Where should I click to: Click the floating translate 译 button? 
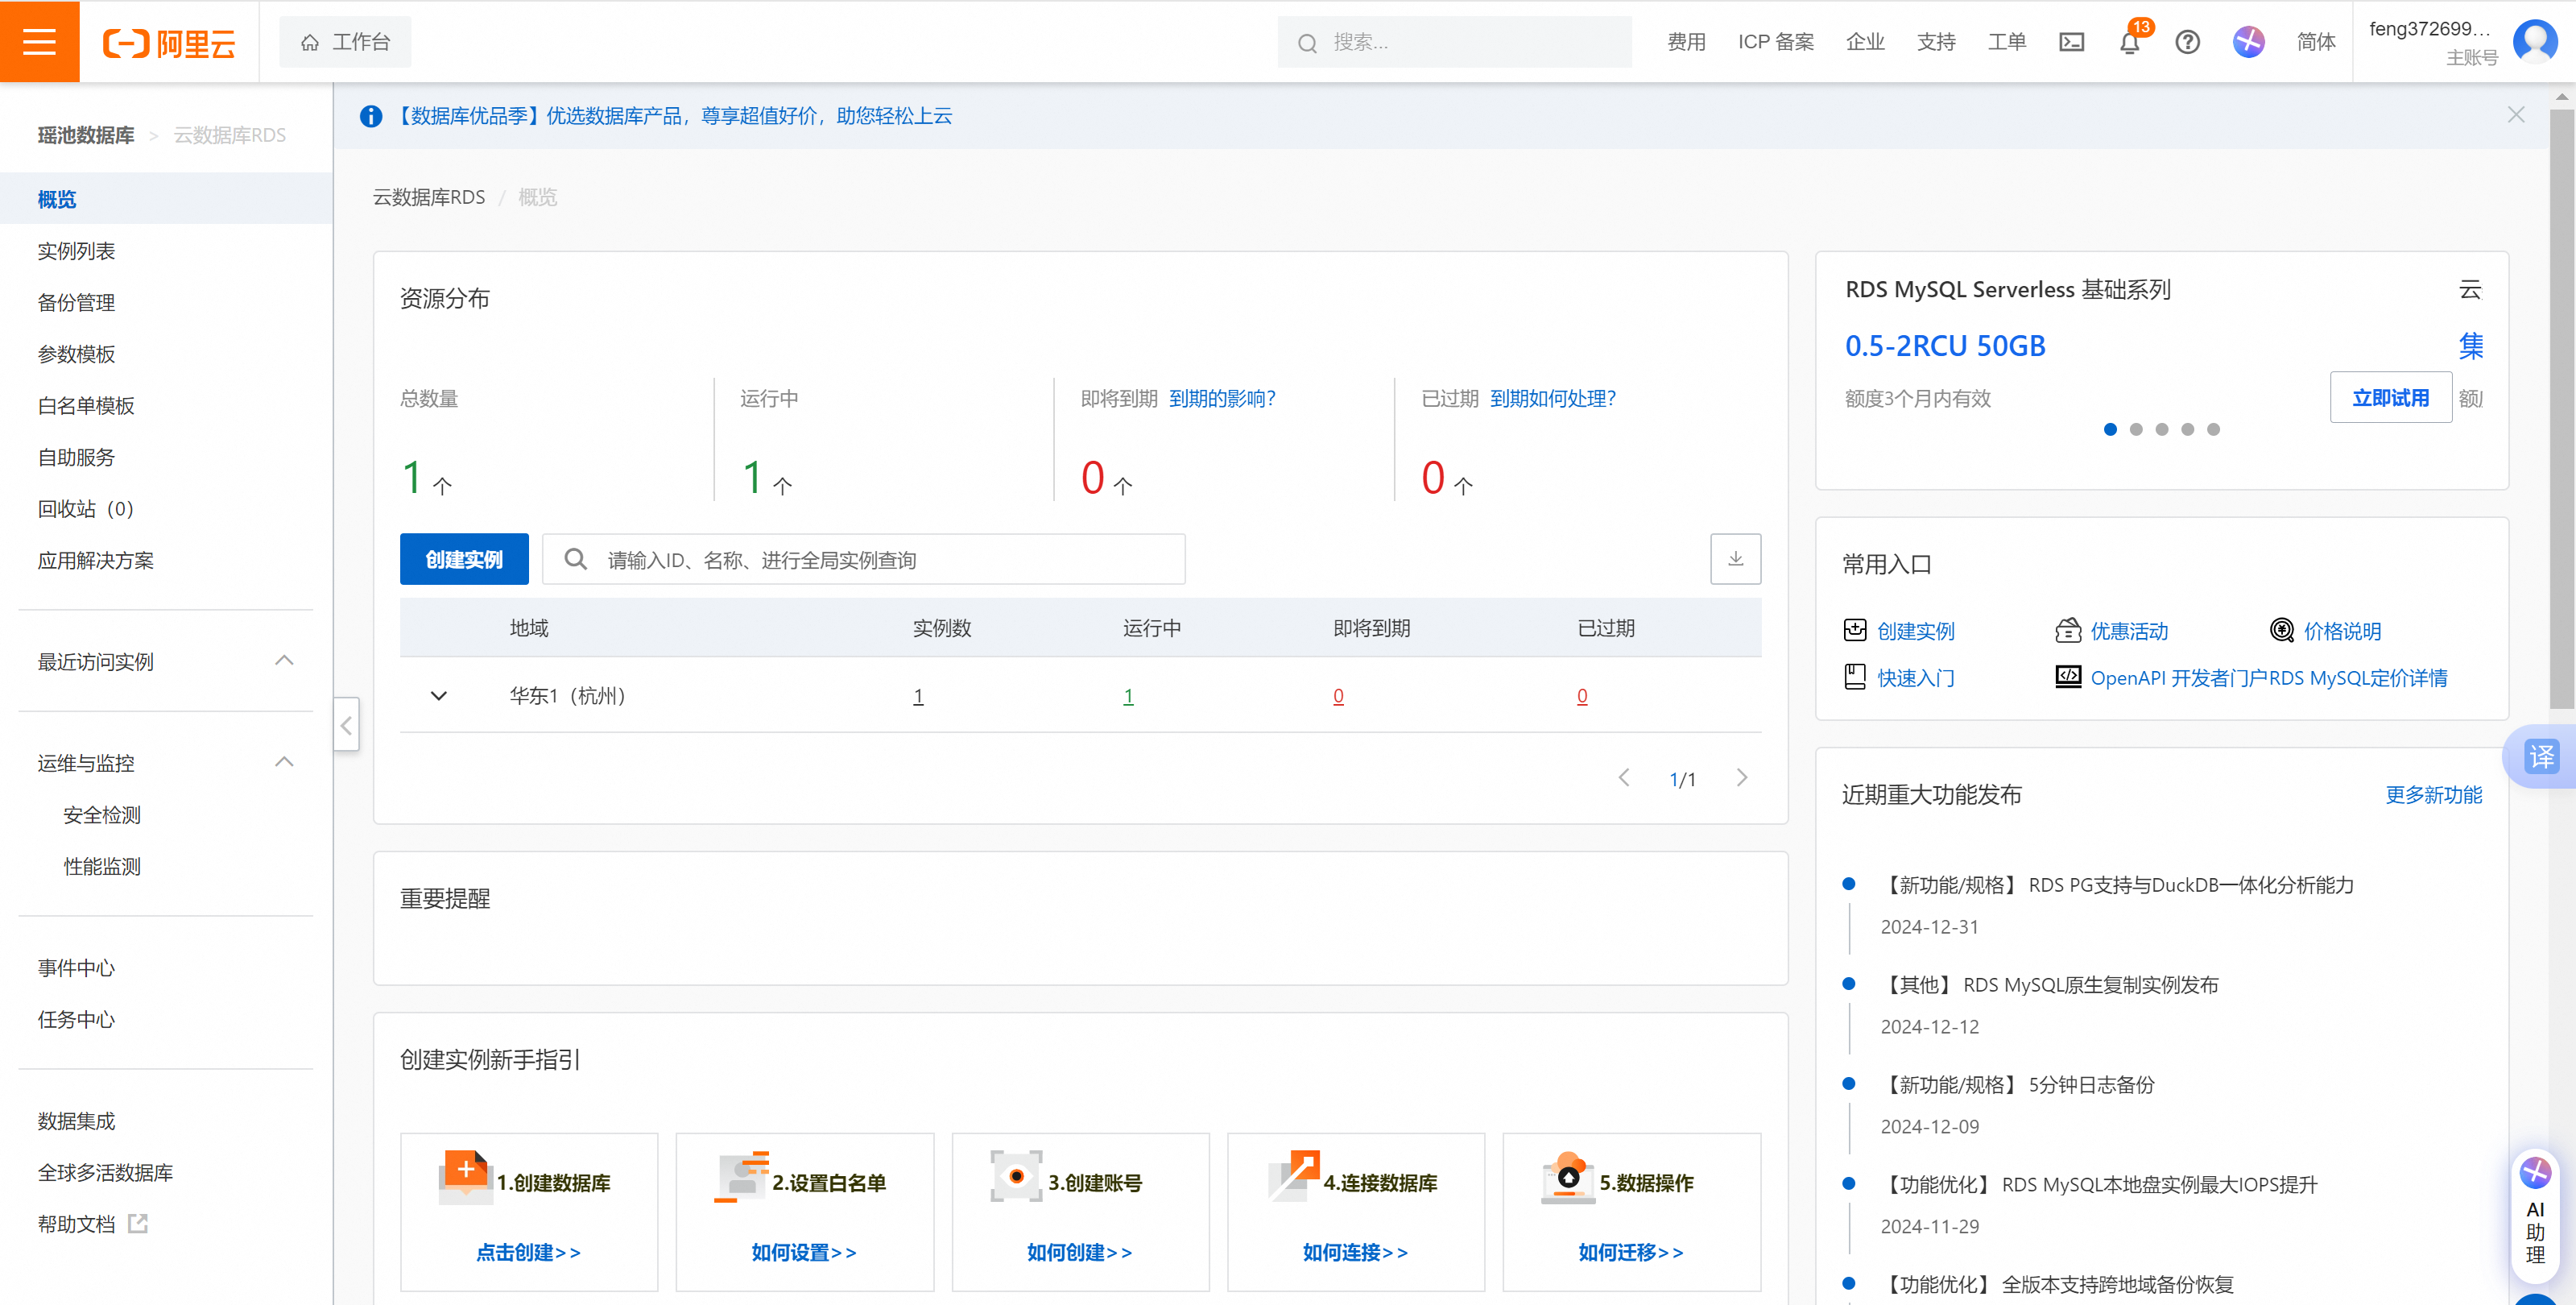[x=2541, y=756]
